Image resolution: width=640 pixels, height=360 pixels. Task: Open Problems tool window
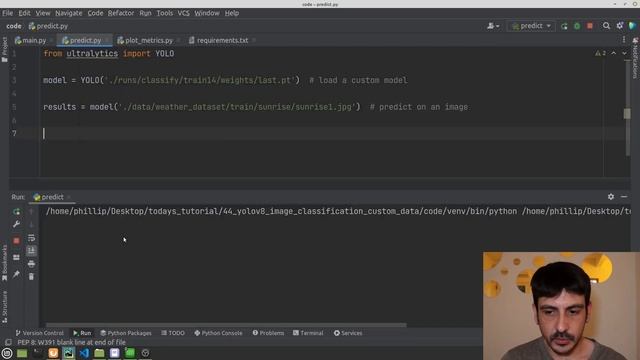coord(268,333)
